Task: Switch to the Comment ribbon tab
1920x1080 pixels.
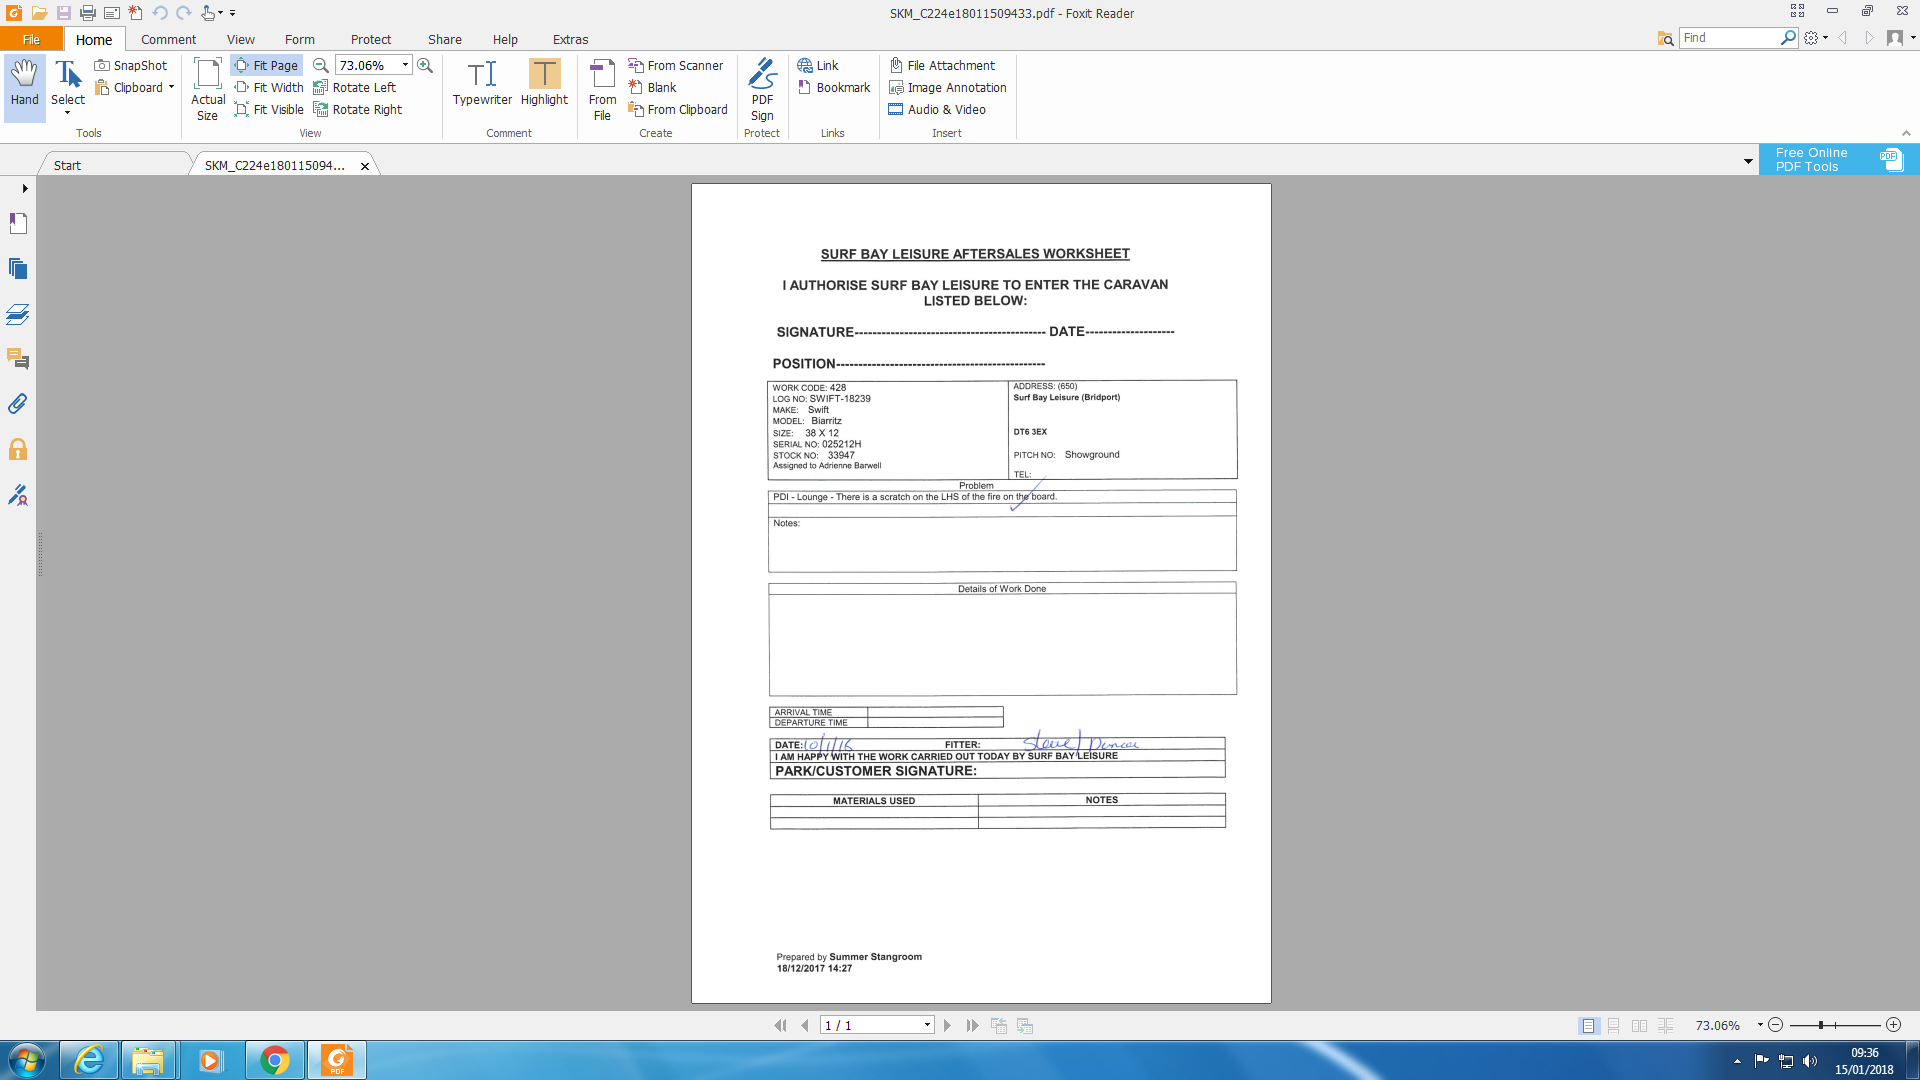Action: pyautogui.click(x=168, y=39)
